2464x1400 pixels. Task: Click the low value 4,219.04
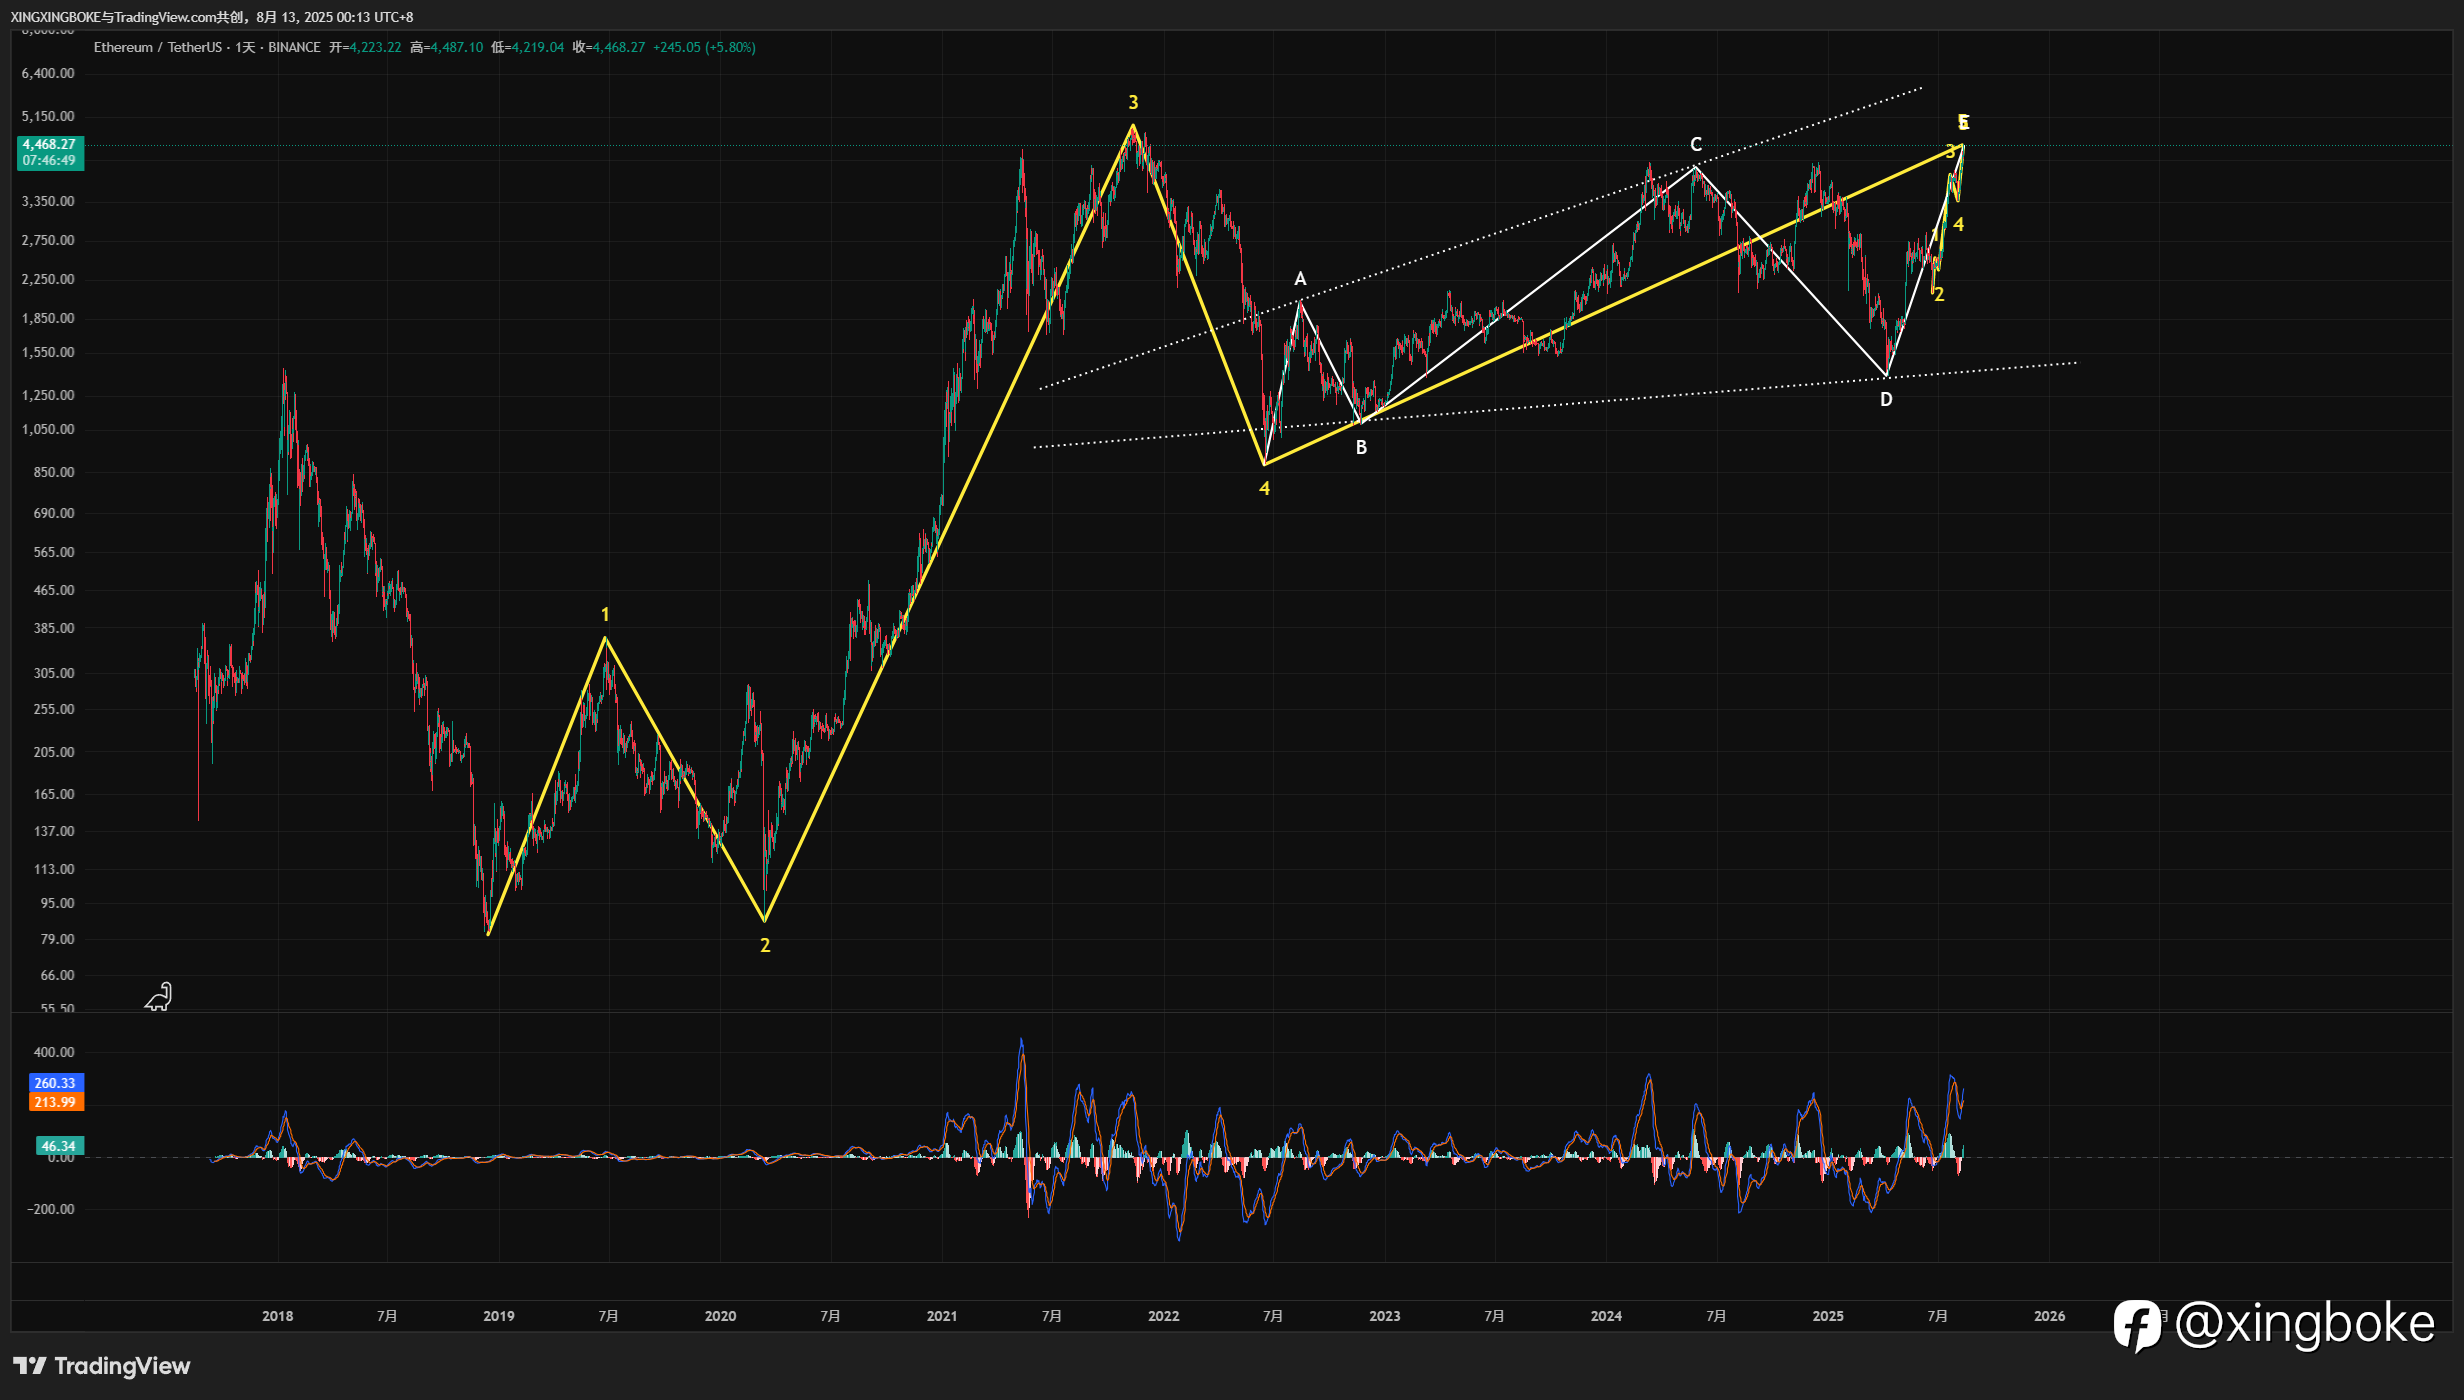pos(538,47)
